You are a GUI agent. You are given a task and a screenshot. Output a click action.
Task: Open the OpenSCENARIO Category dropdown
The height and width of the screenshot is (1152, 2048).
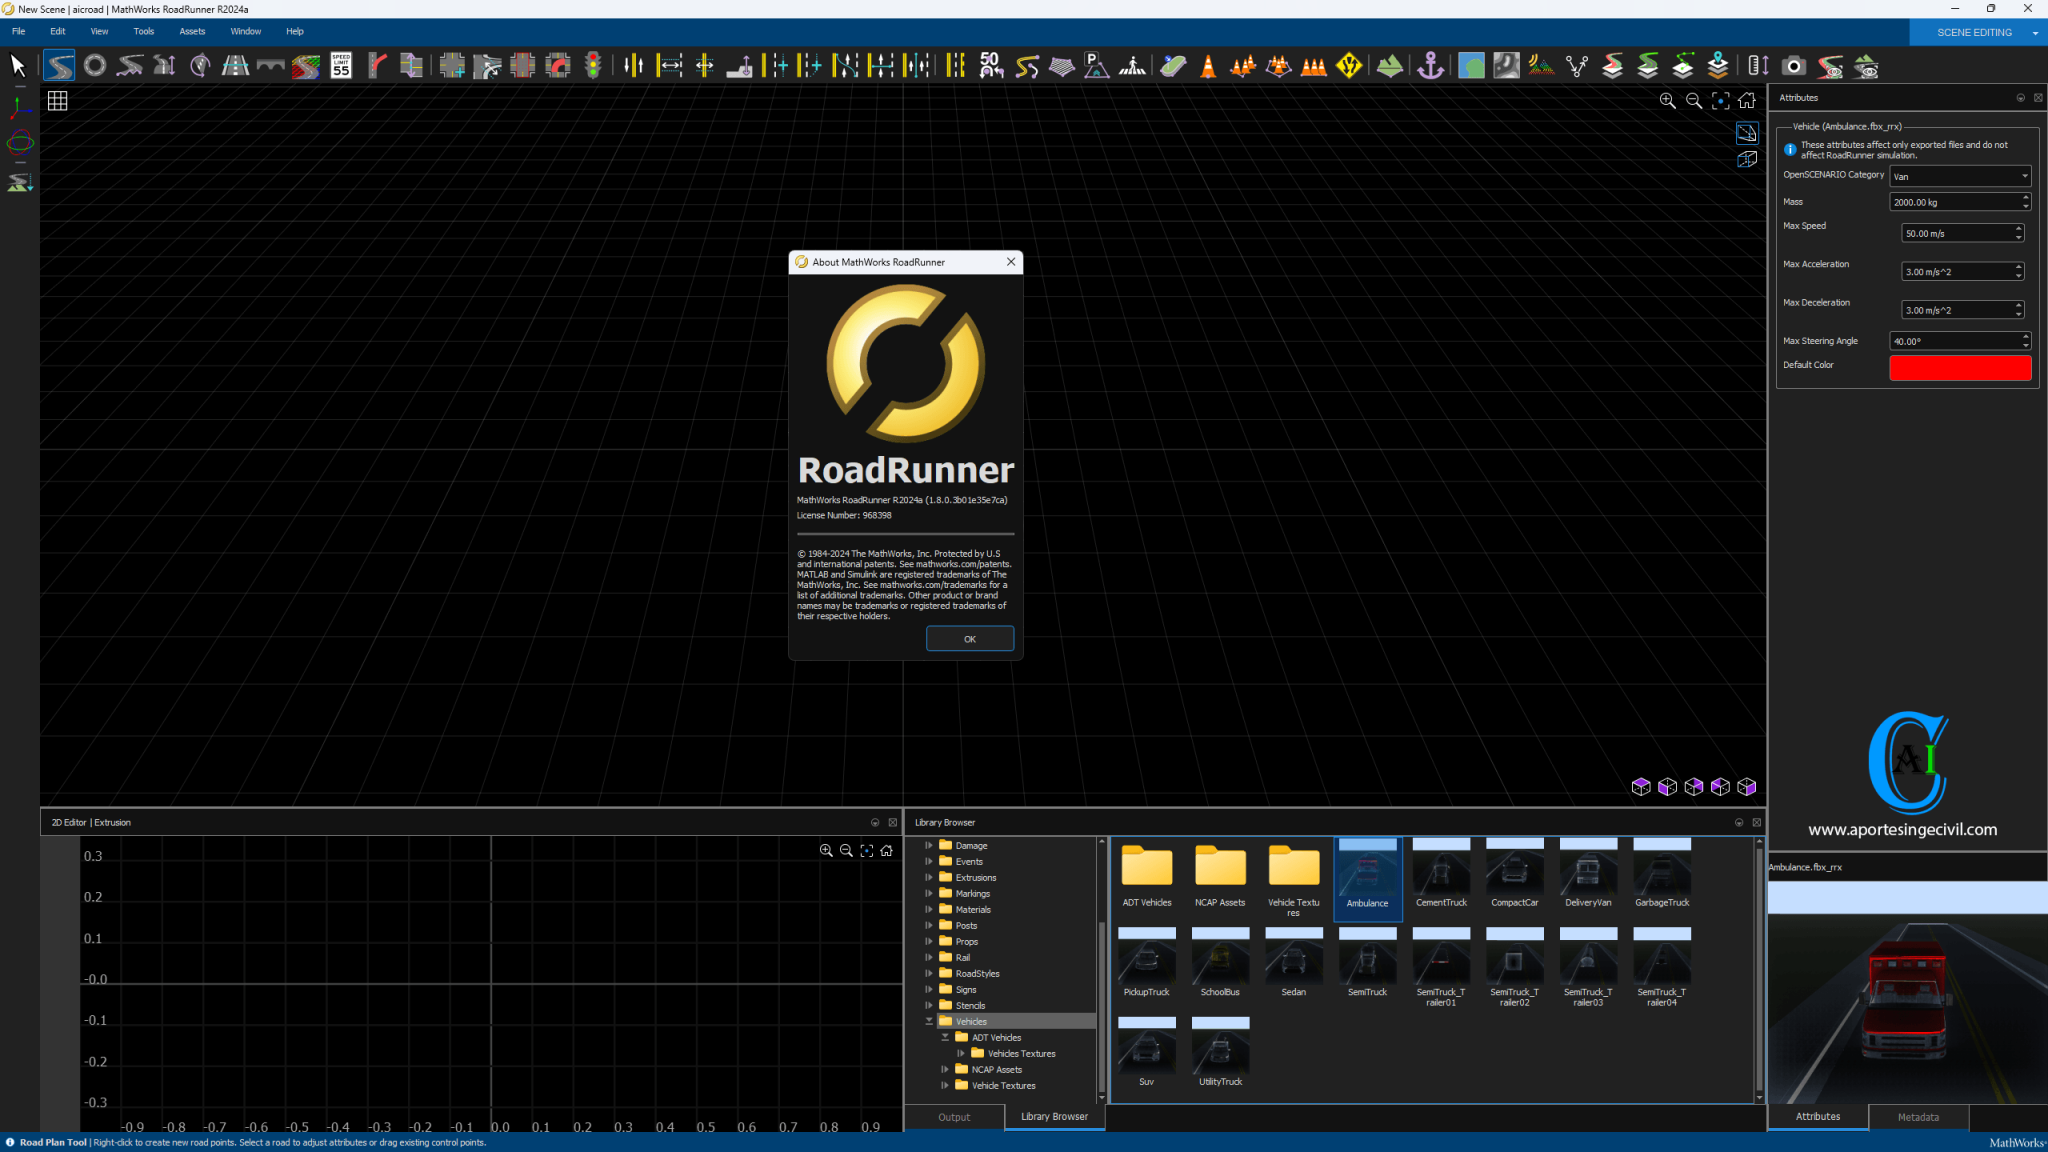click(x=1959, y=176)
